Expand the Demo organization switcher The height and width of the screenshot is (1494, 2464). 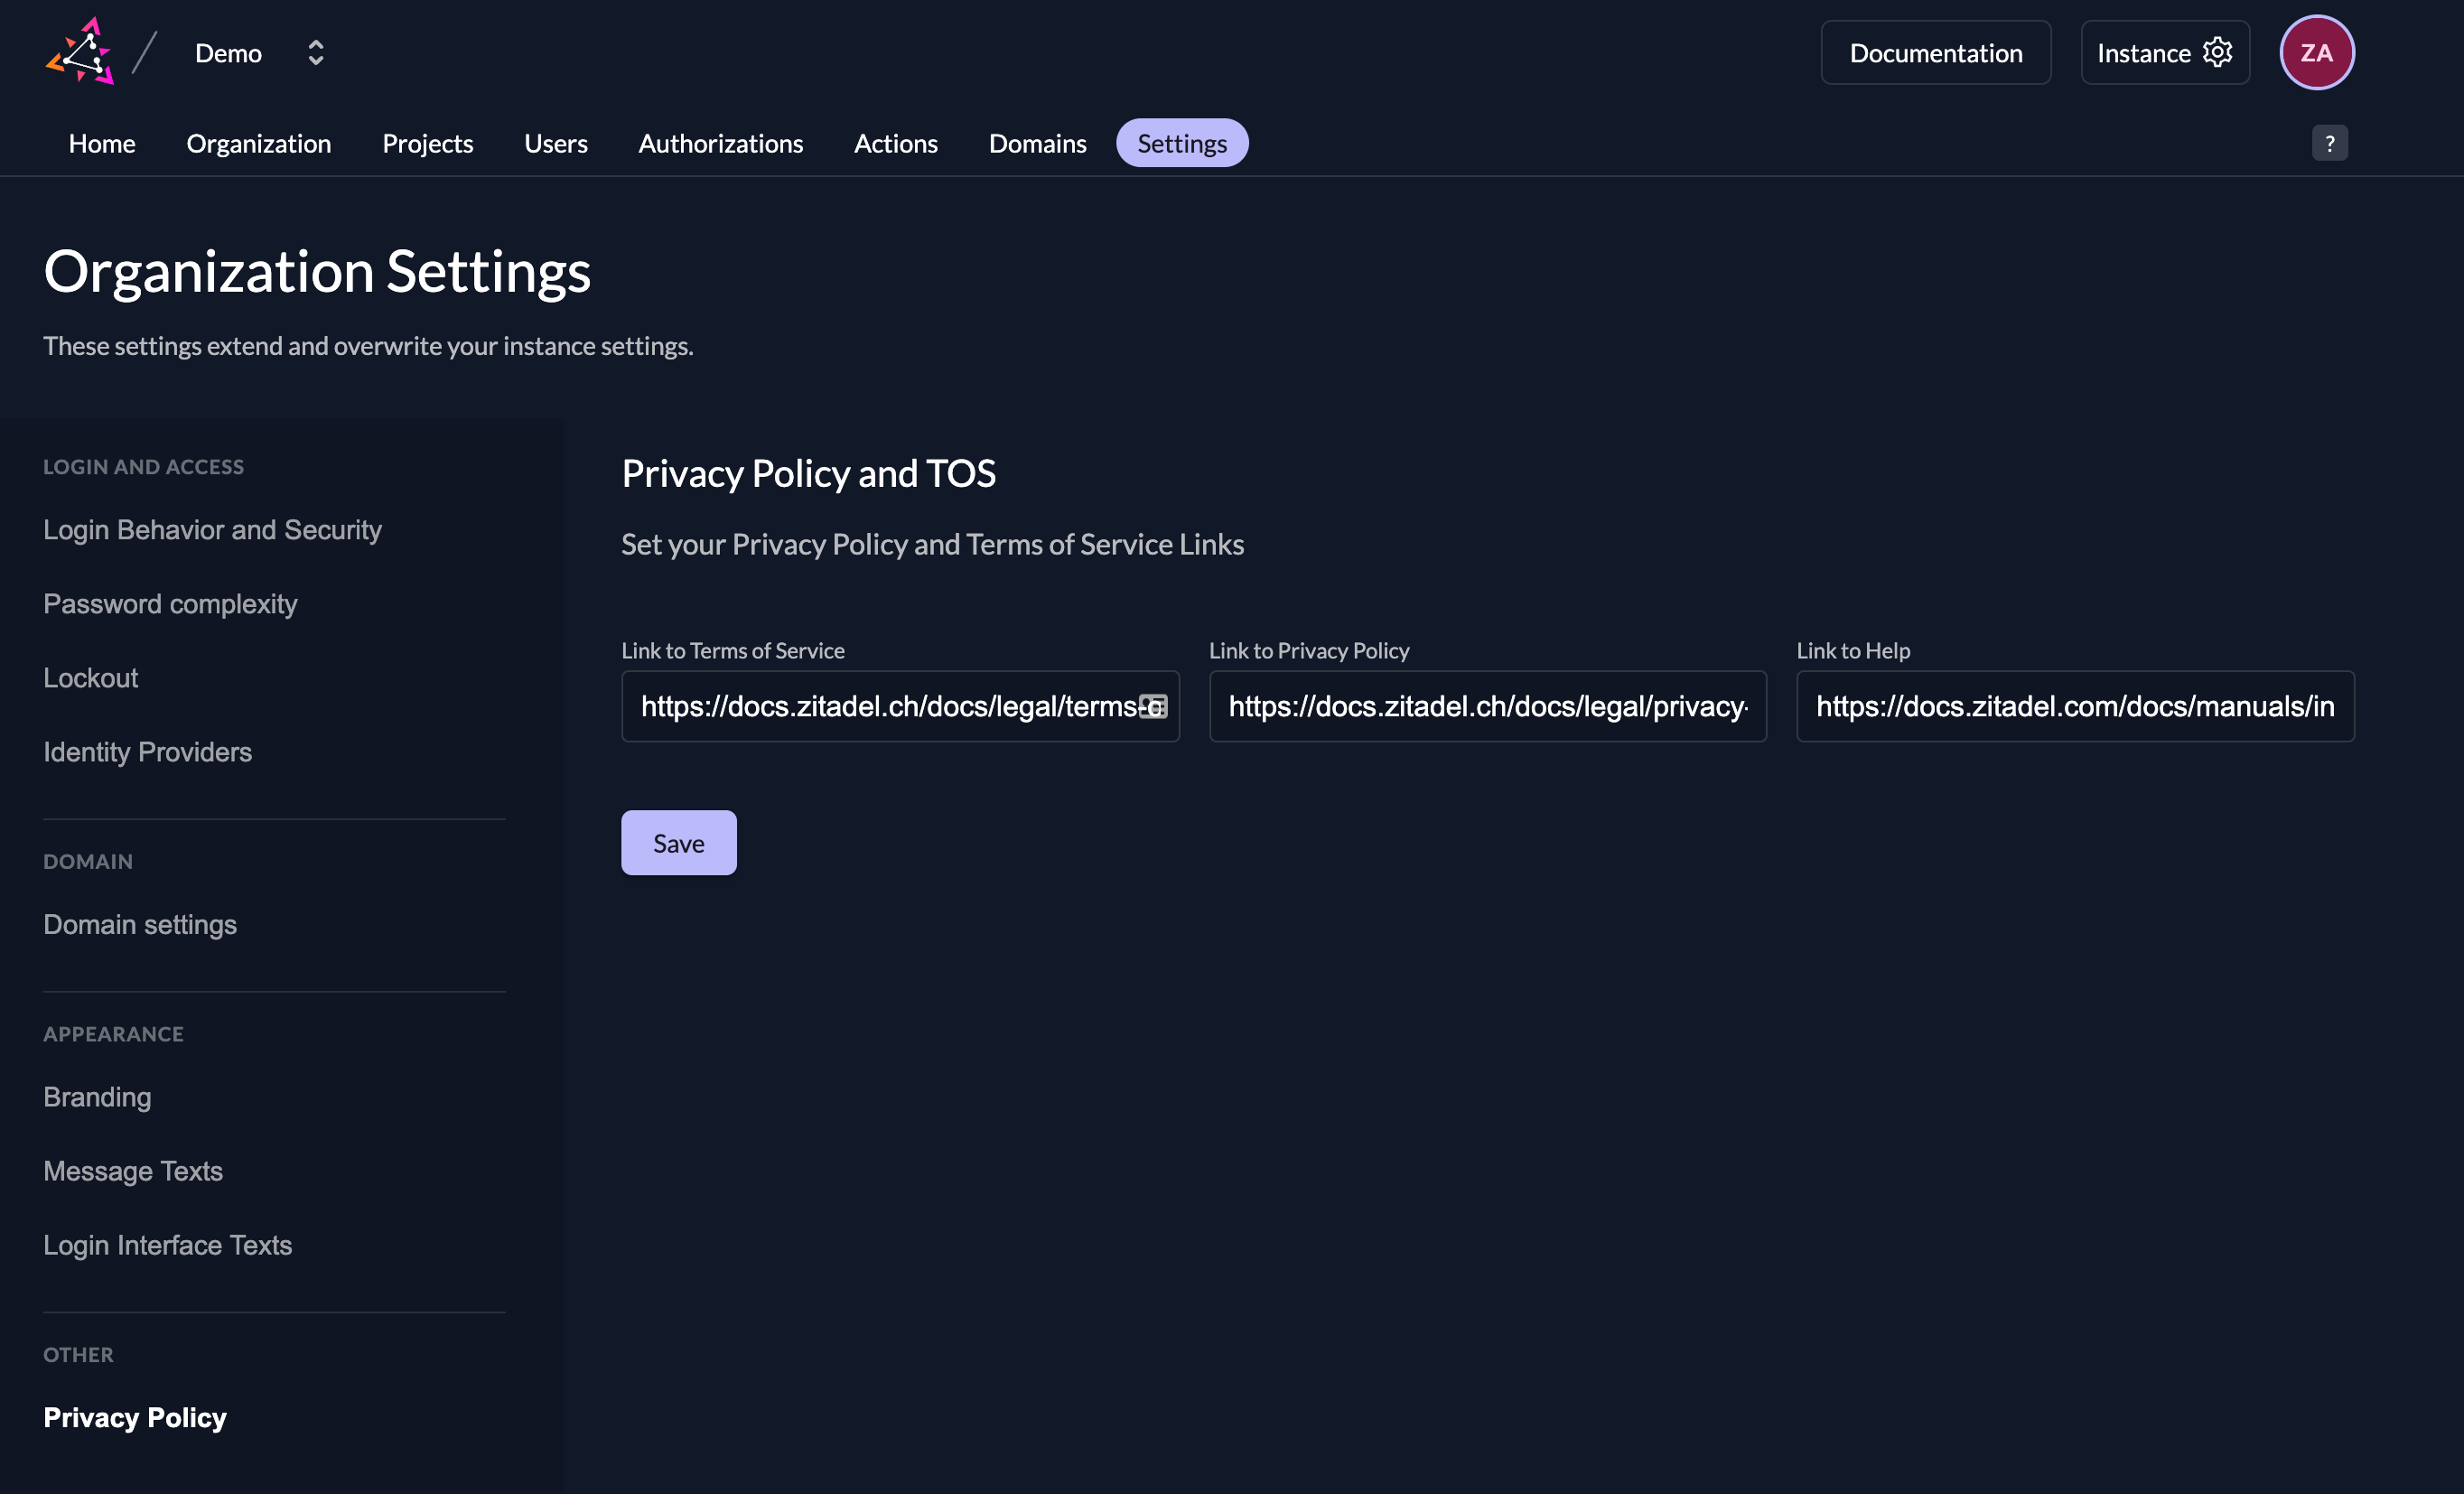tap(315, 53)
